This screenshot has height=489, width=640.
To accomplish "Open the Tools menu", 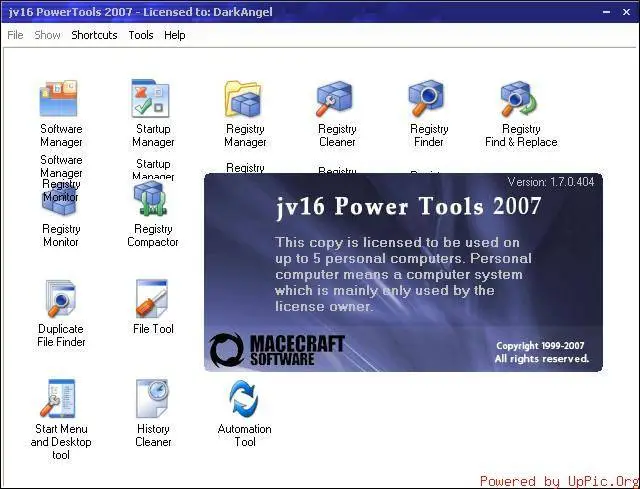I will (x=141, y=35).
